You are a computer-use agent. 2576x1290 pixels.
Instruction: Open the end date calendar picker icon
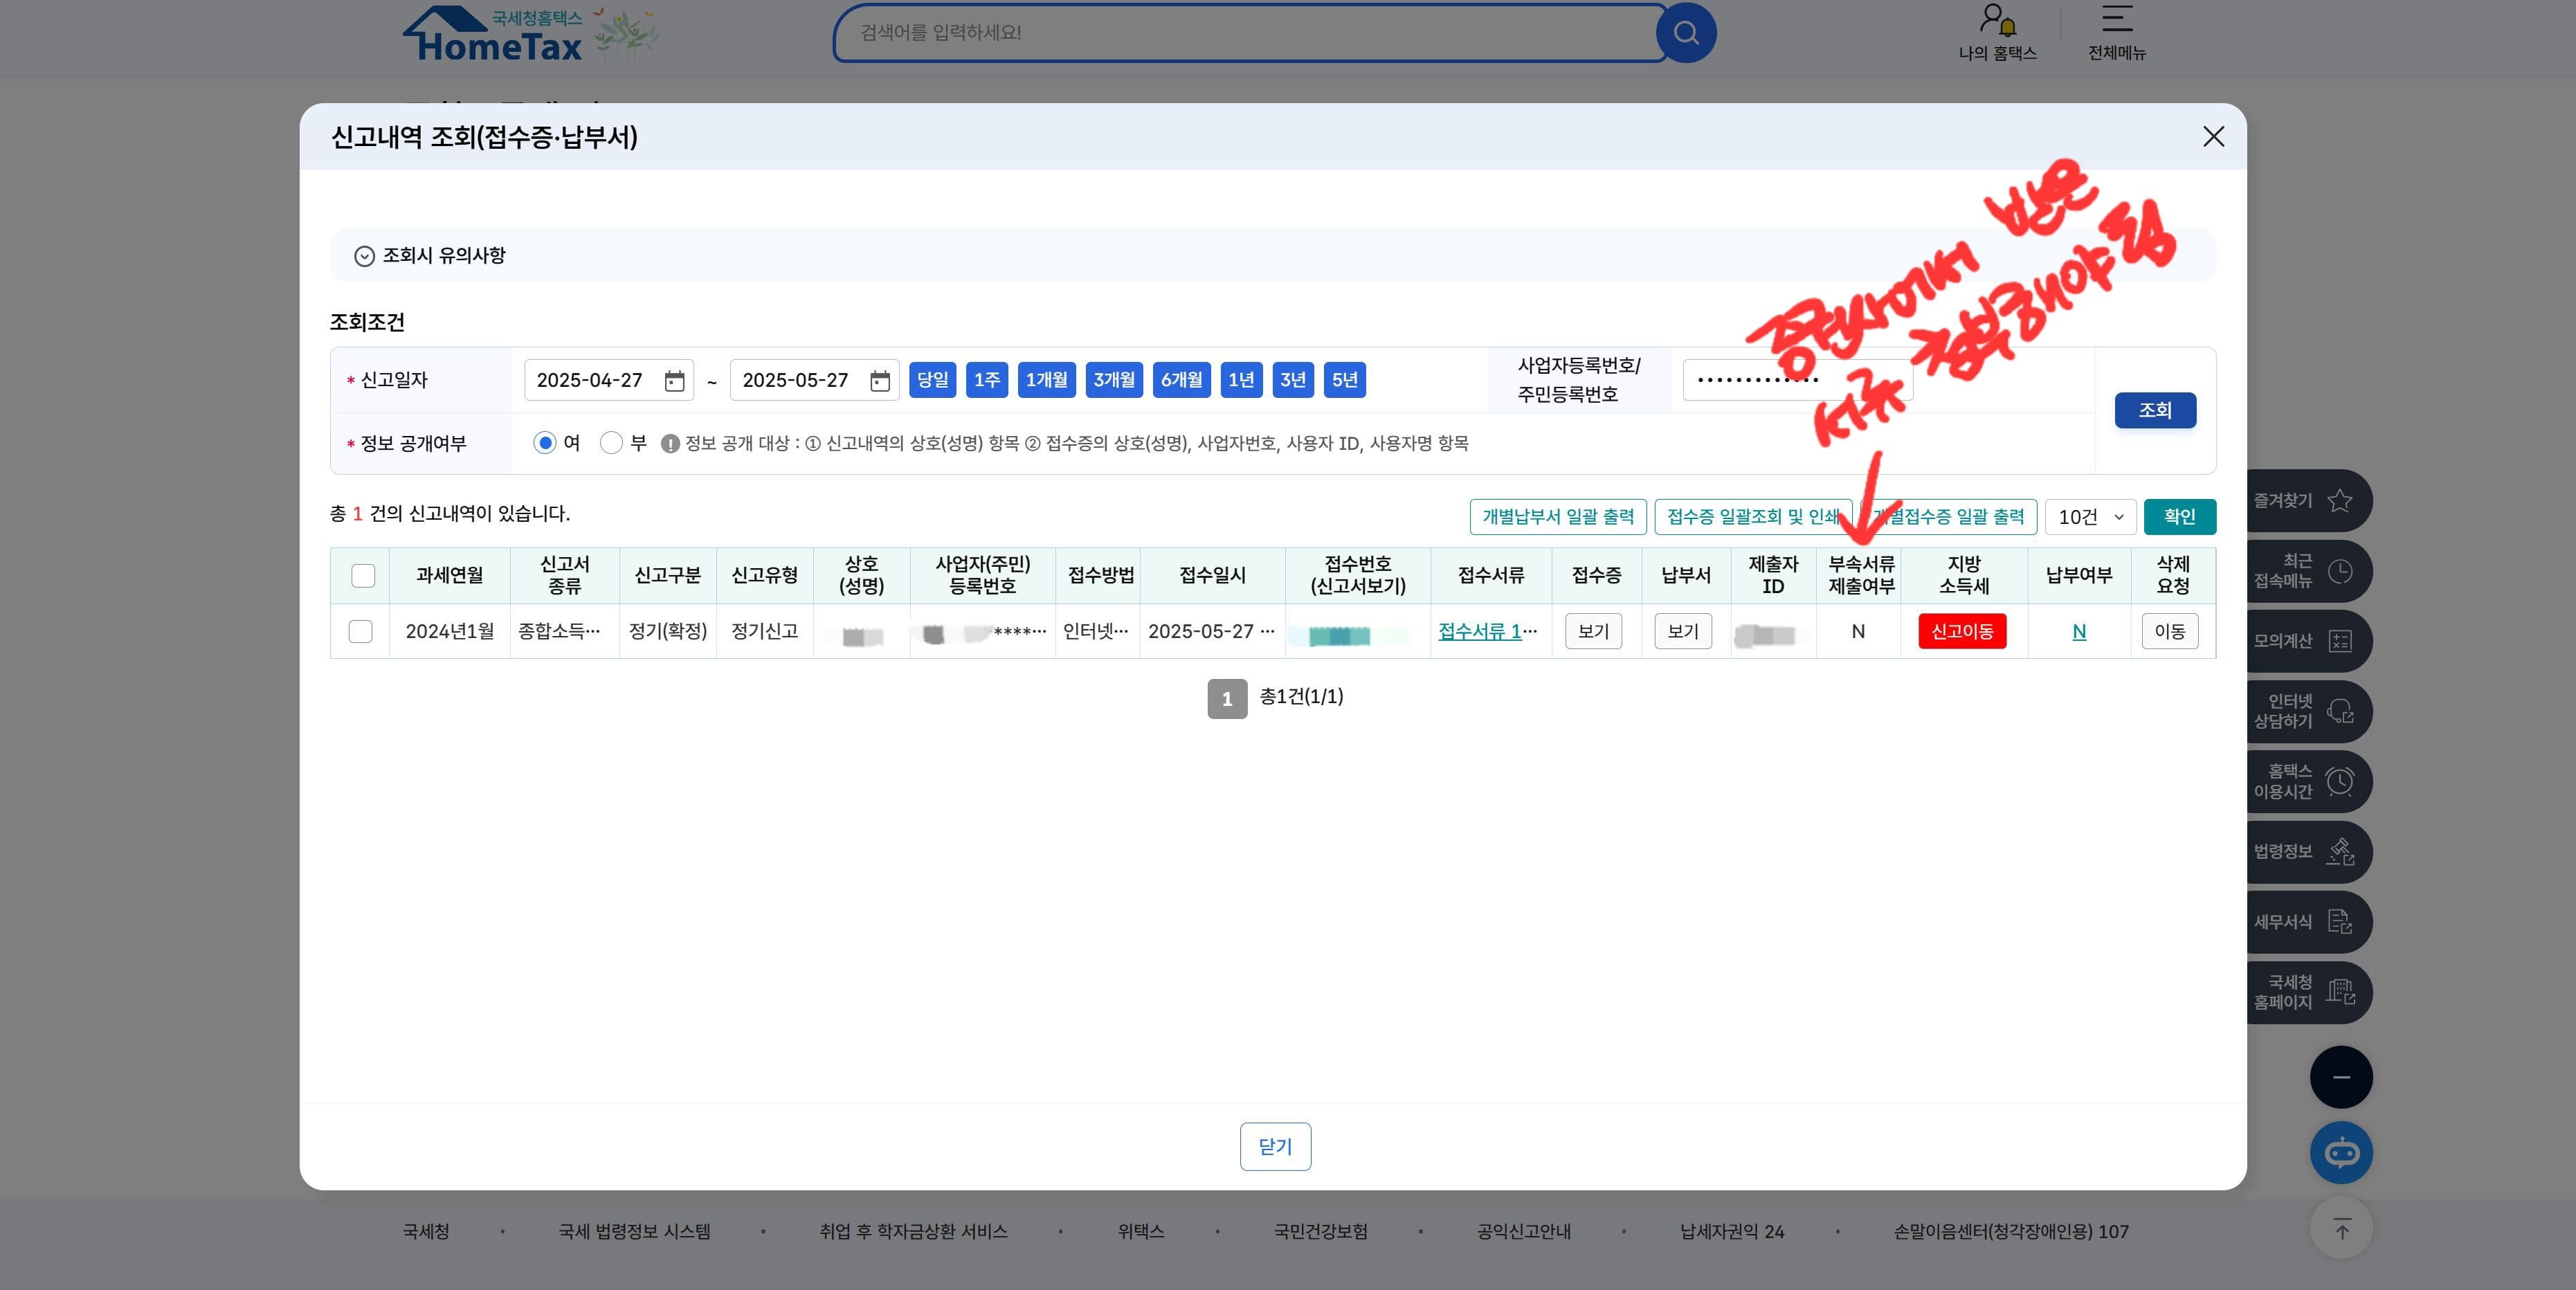pyautogui.click(x=879, y=381)
